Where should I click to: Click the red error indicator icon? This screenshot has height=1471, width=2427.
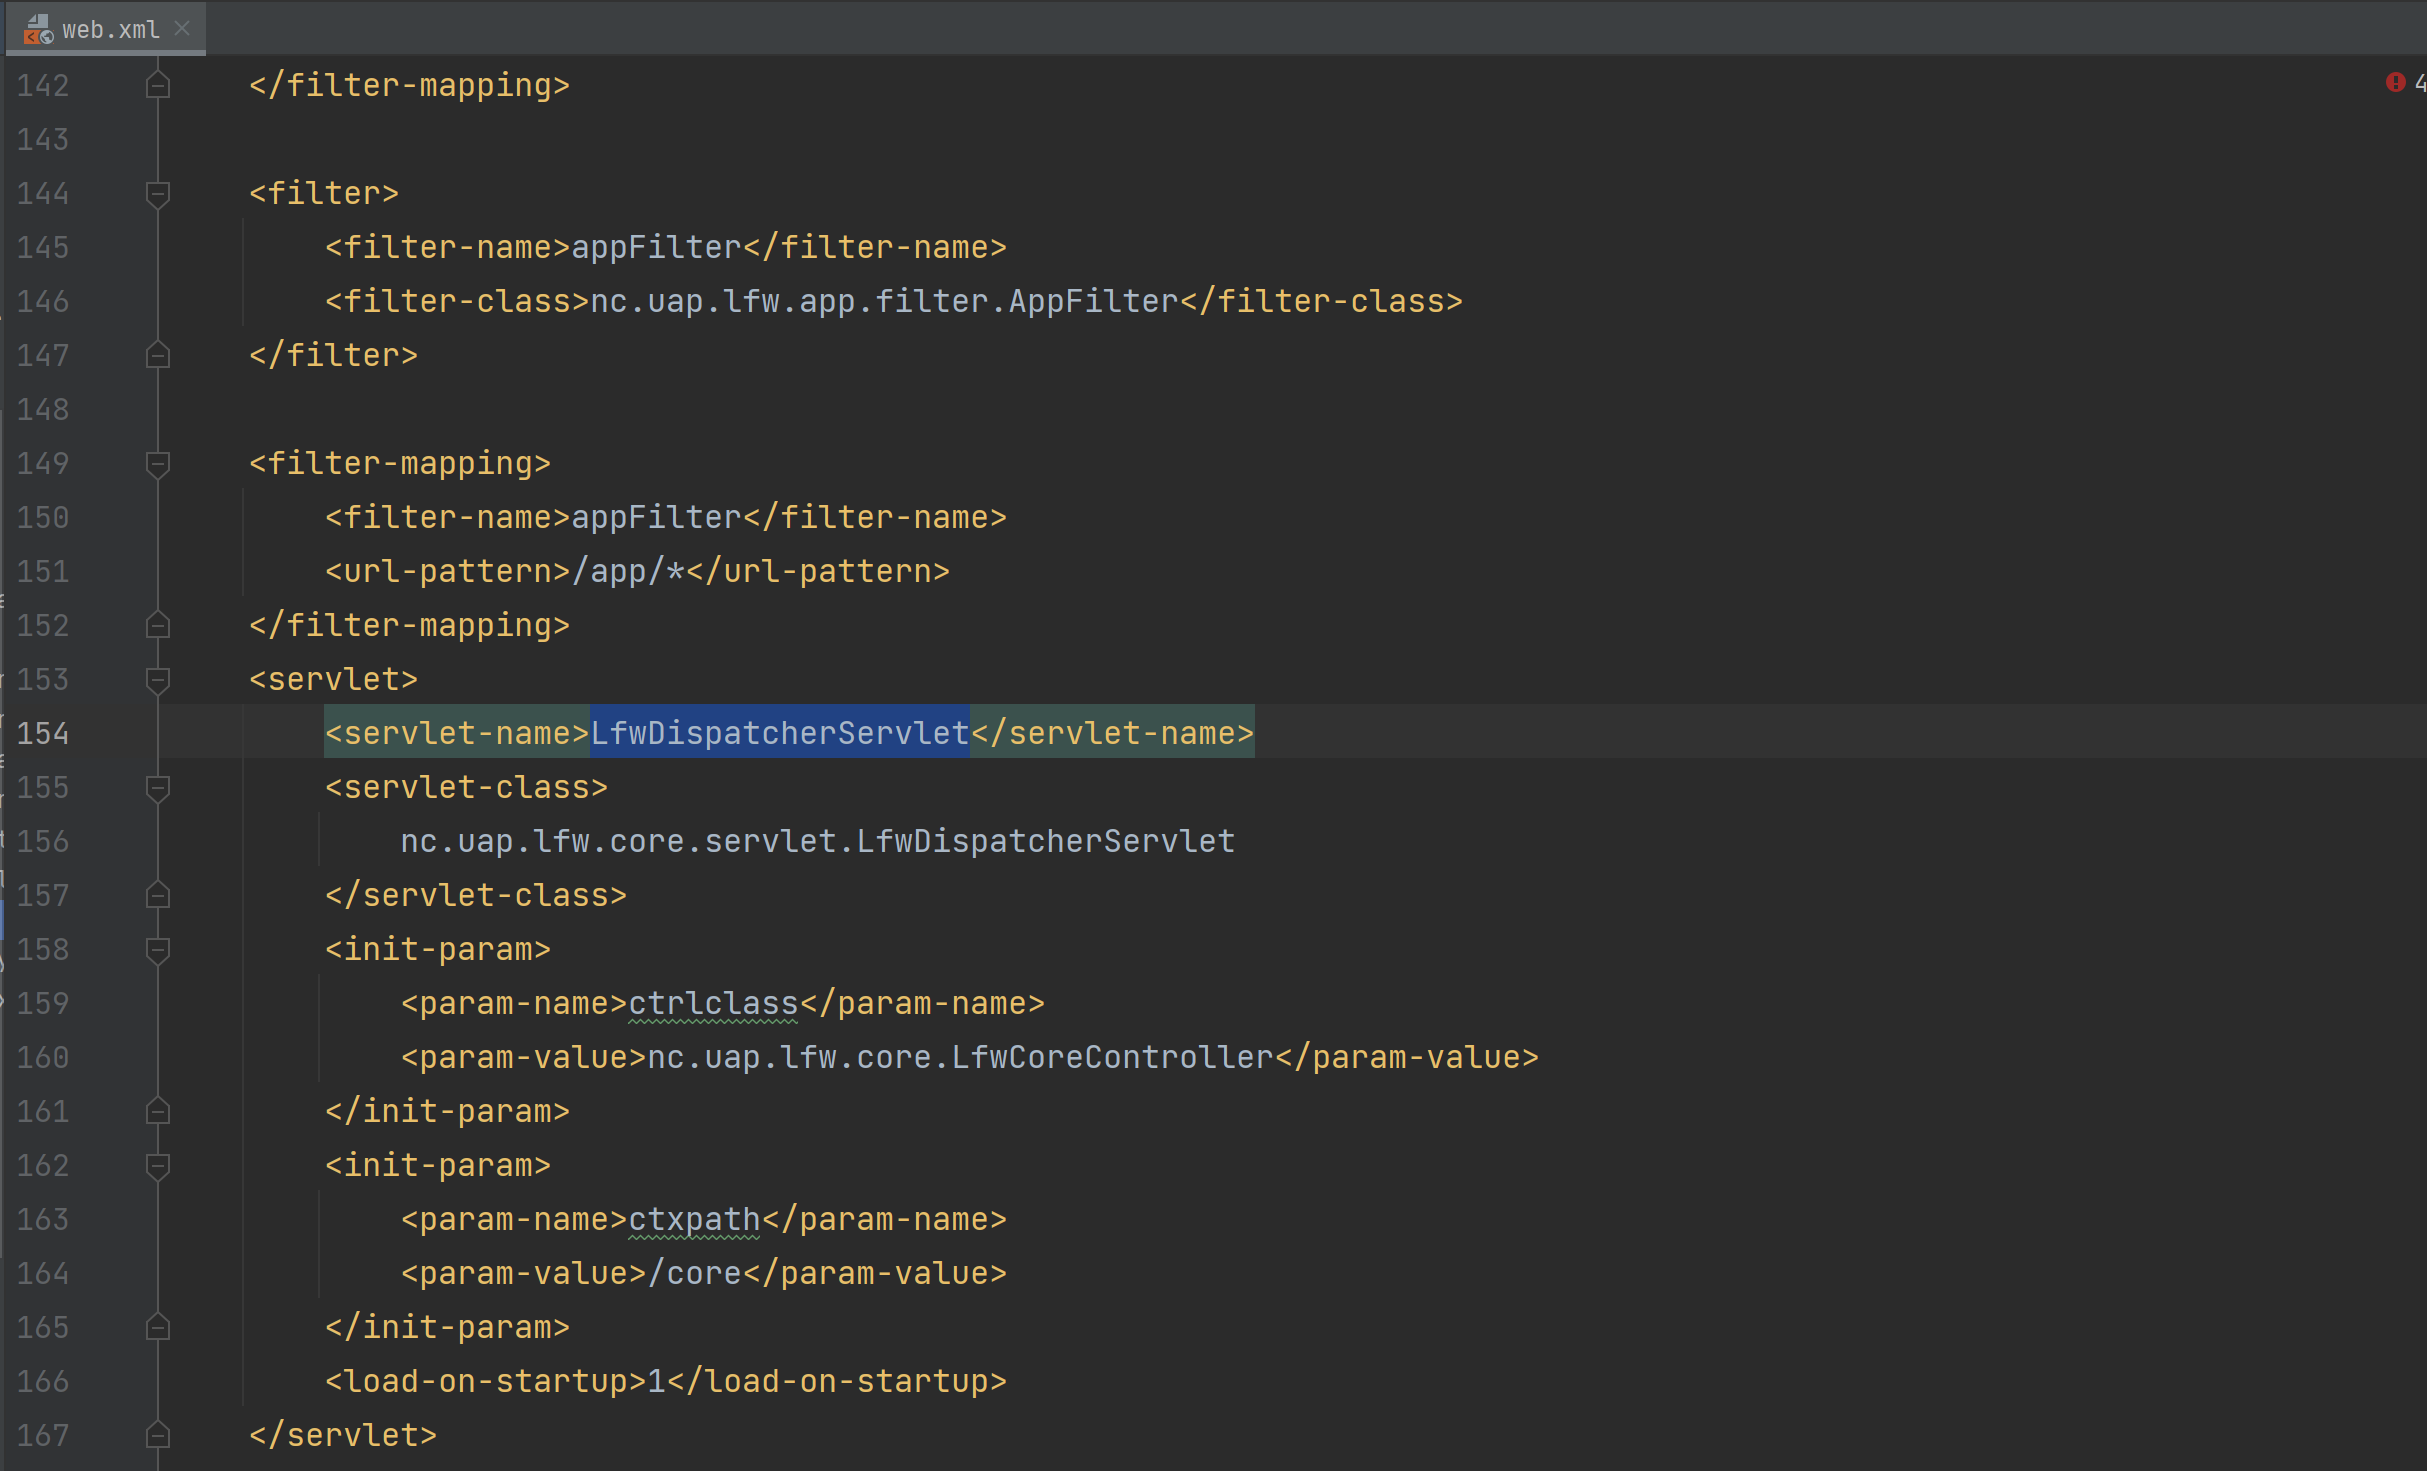pyautogui.click(x=2395, y=82)
